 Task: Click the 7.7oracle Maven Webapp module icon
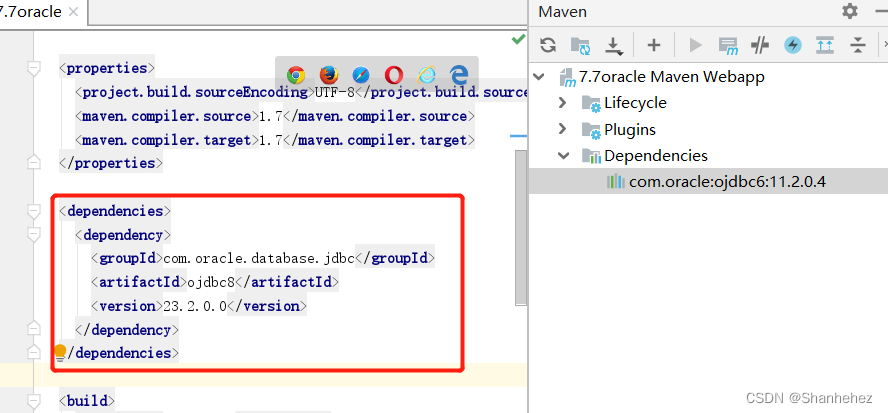click(x=567, y=77)
